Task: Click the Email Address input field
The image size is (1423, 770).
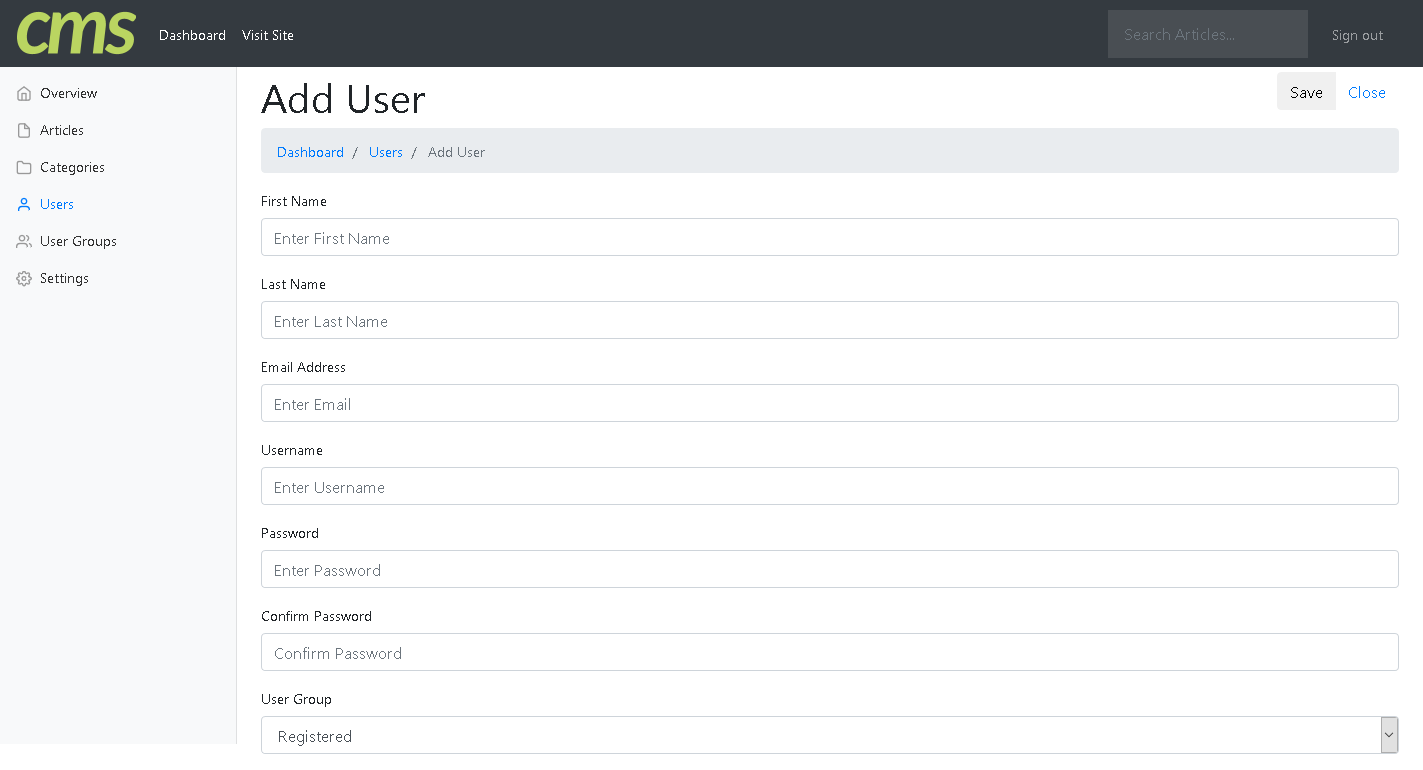Action: (x=828, y=403)
